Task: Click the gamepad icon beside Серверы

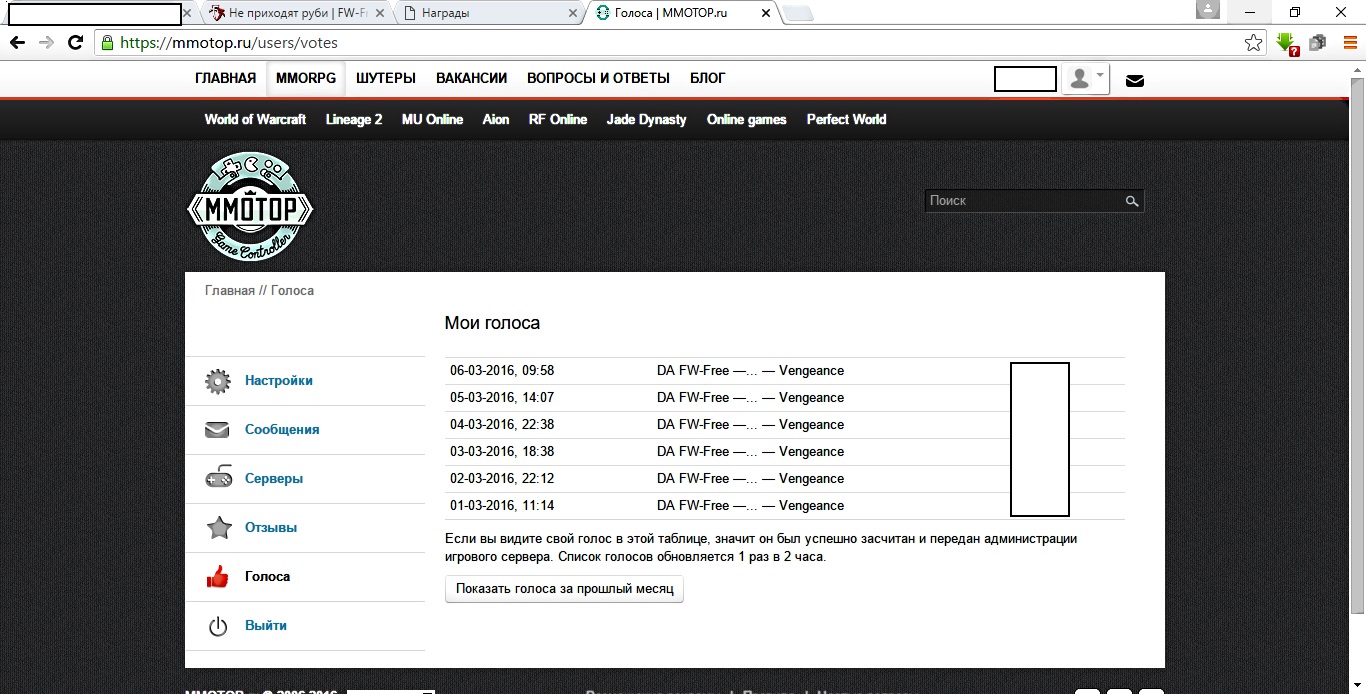Action: click(218, 478)
